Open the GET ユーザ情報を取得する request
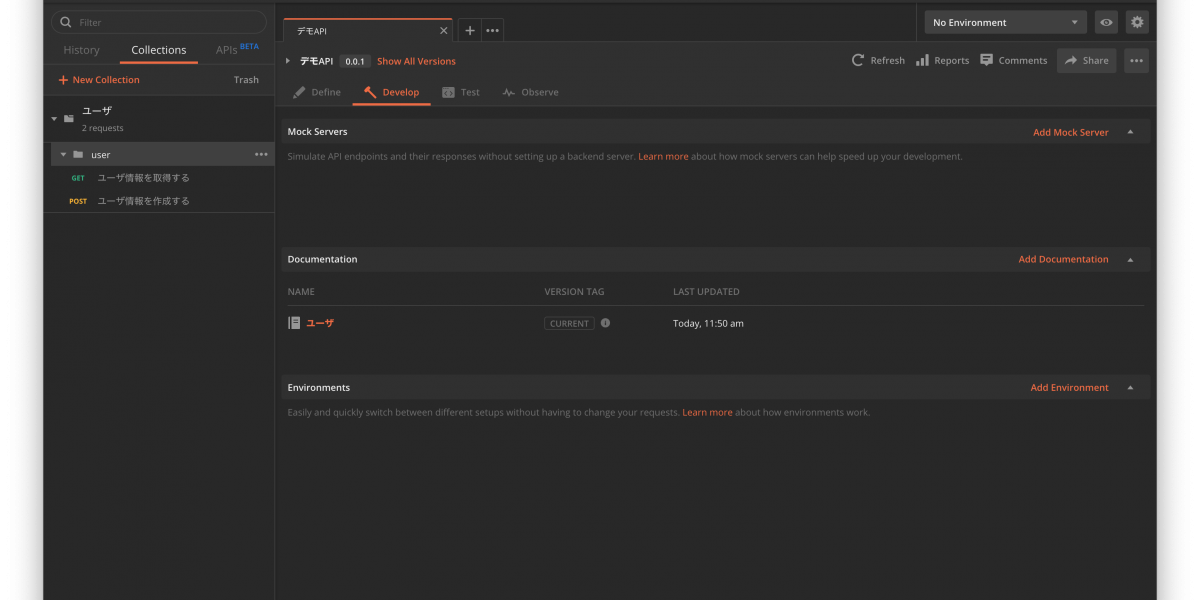The image size is (1200, 600). (143, 178)
